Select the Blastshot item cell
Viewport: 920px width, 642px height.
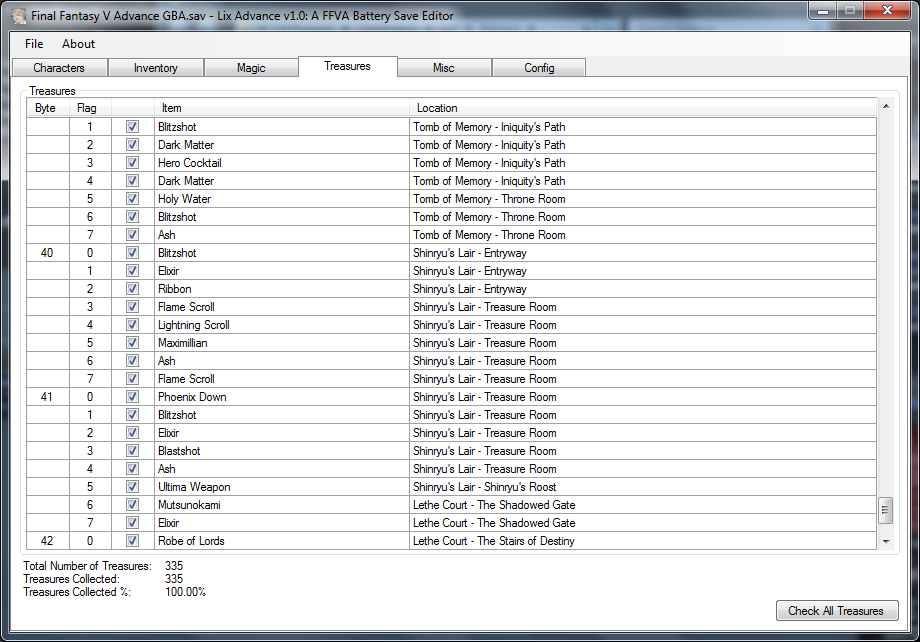click(x=282, y=451)
